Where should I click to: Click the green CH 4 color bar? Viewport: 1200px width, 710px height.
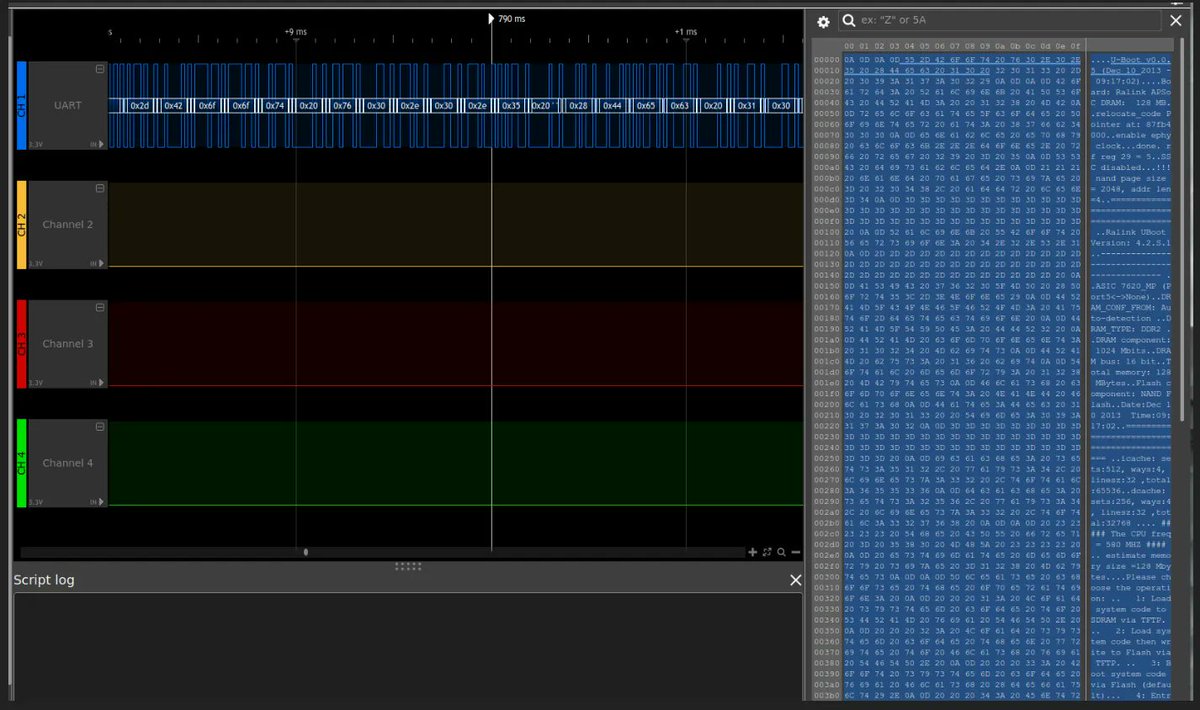pyautogui.click(x=21, y=463)
